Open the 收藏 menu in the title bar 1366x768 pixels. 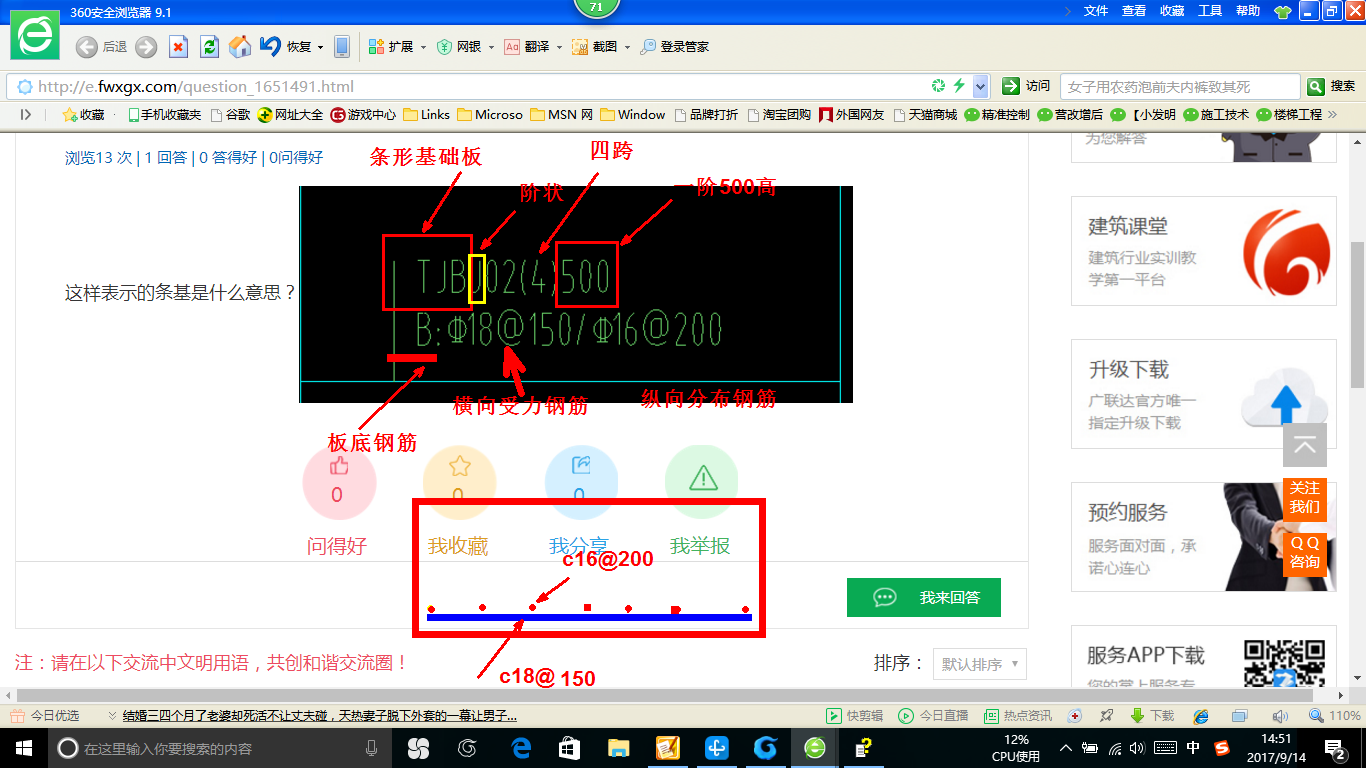(x=1172, y=11)
